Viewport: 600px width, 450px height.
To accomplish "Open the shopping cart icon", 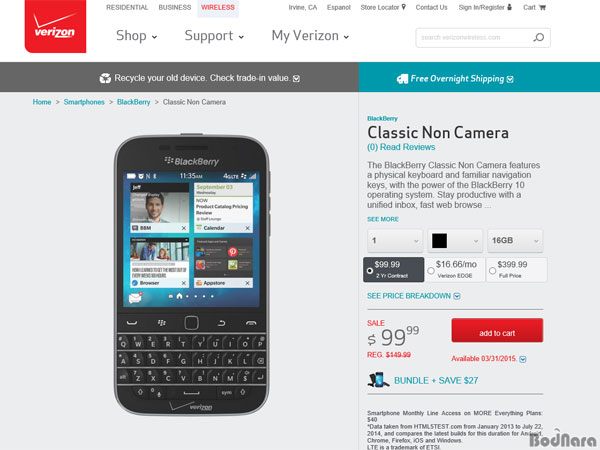I will click(x=542, y=7).
